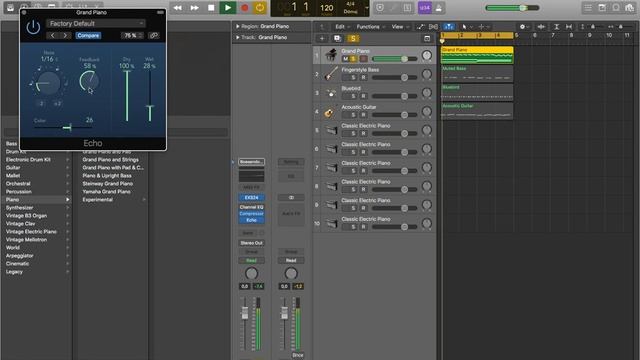Viewport: 640px width, 360px height.
Task: Click the Fast Forward transport button
Action: (195, 8)
